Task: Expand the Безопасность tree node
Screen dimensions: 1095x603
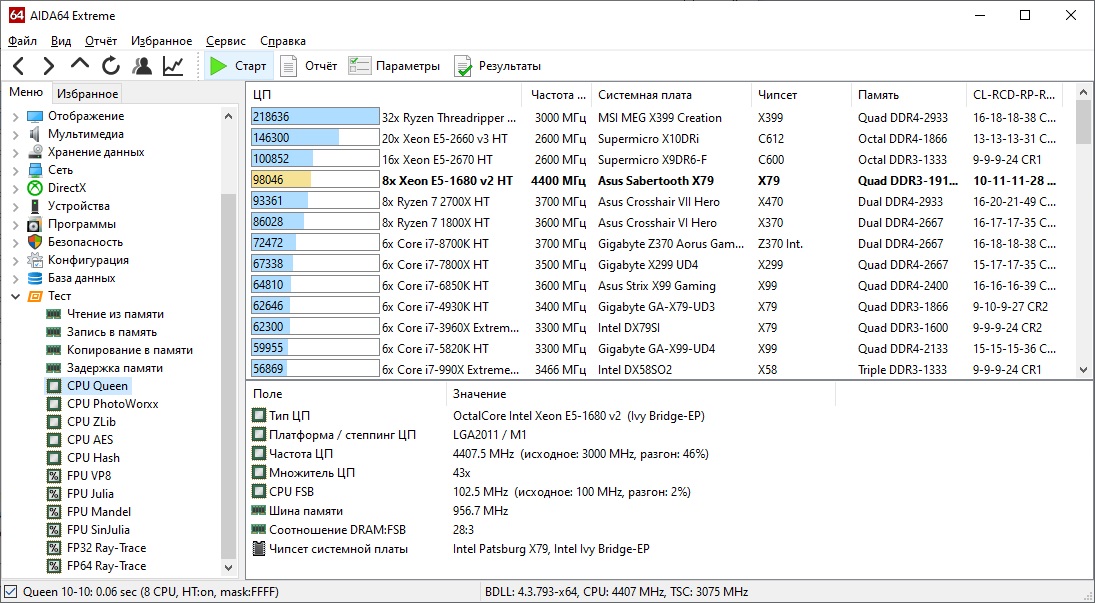Action: [15, 242]
